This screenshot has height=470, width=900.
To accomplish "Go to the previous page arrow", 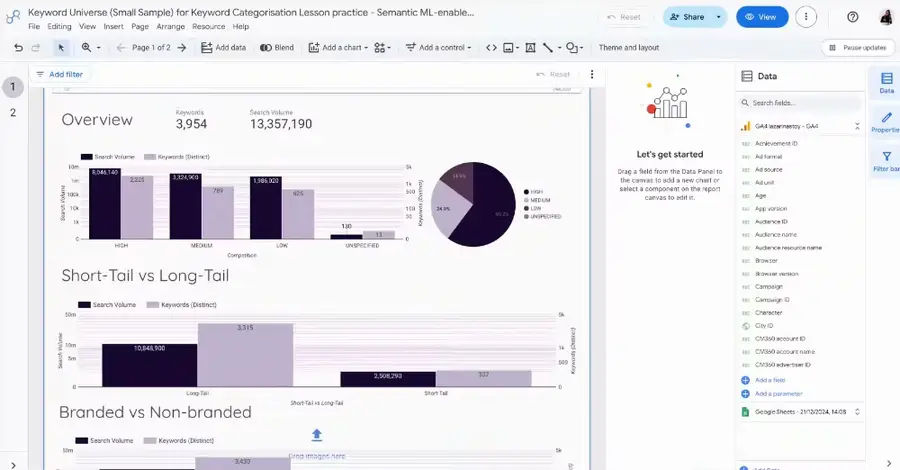I will click(121, 48).
